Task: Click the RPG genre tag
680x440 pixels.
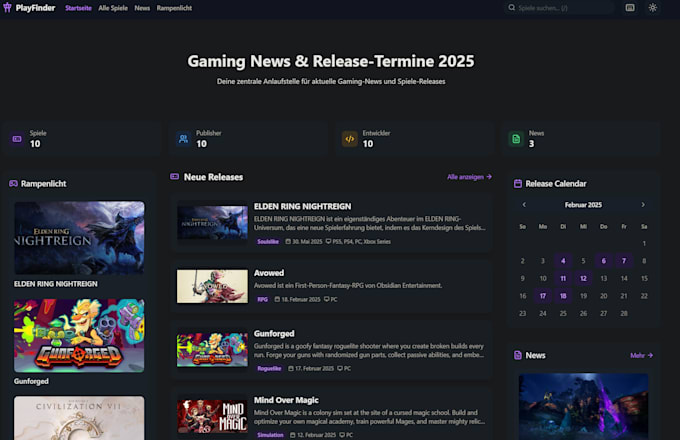Action: [x=262, y=299]
